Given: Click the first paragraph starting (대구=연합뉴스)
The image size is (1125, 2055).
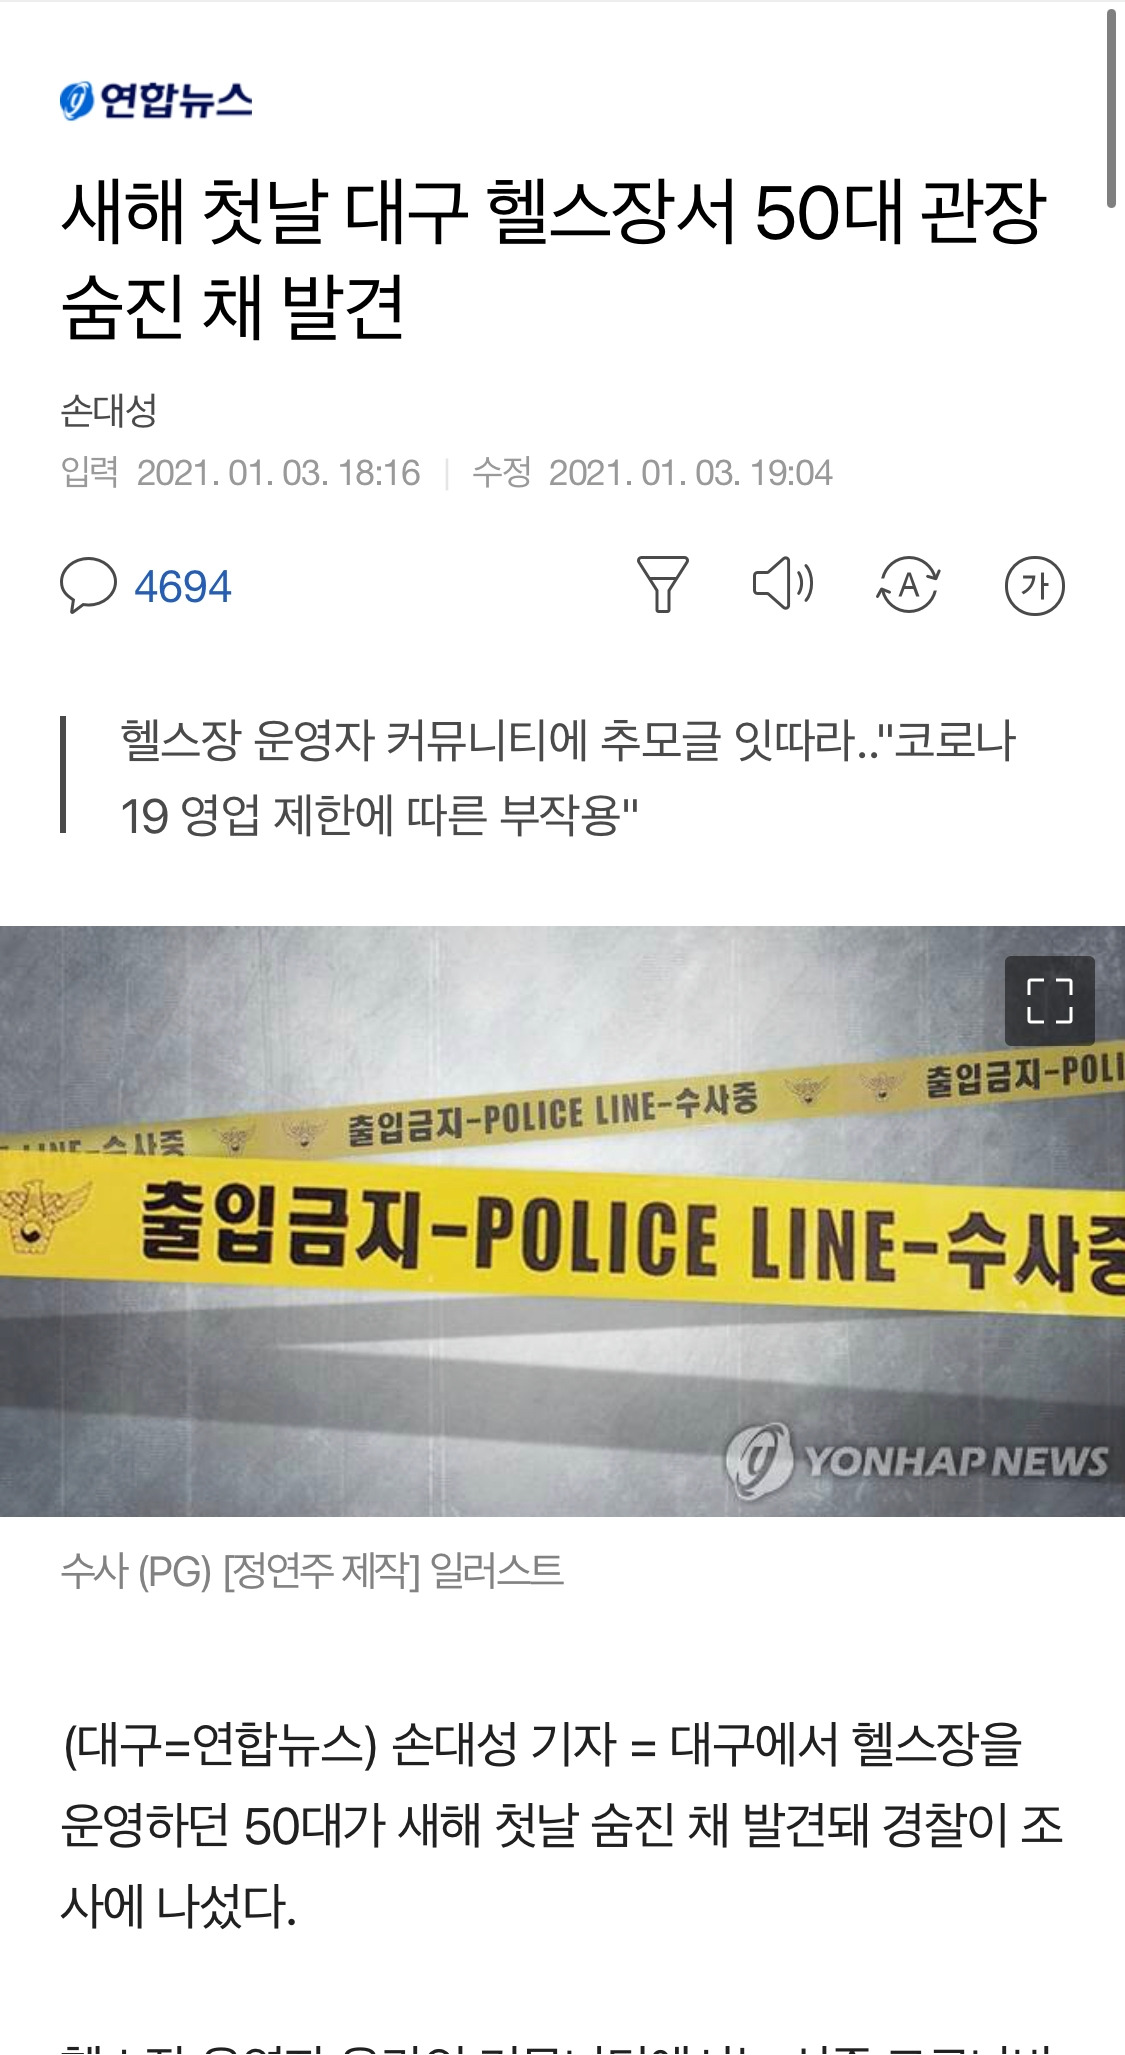Looking at the screenshot, I should point(561,1825).
